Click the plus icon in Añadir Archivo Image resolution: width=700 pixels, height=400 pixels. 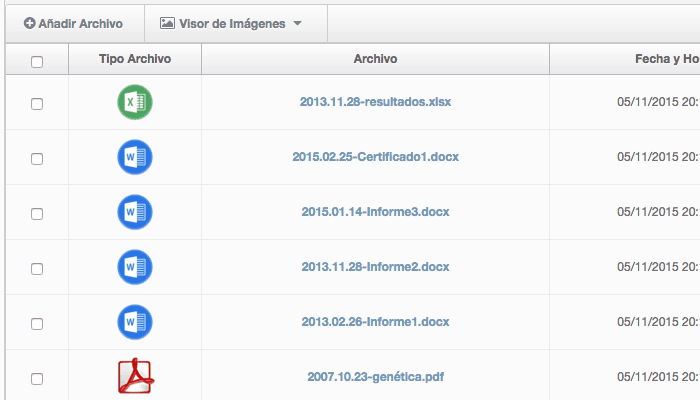coord(29,23)
